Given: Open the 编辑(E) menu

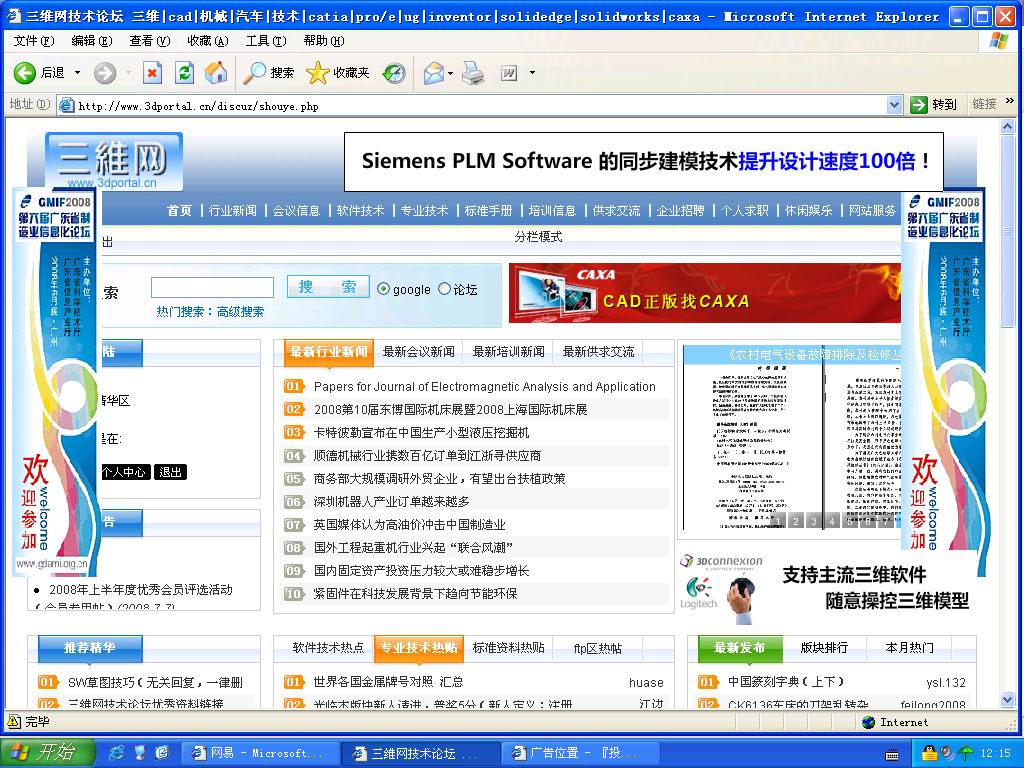Looking at the screenshot, I should tap(91, 40).
